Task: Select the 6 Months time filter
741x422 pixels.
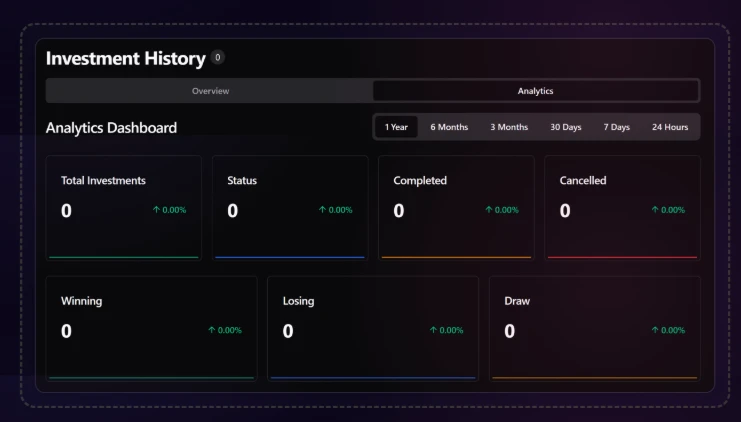Action: [449, 127]
